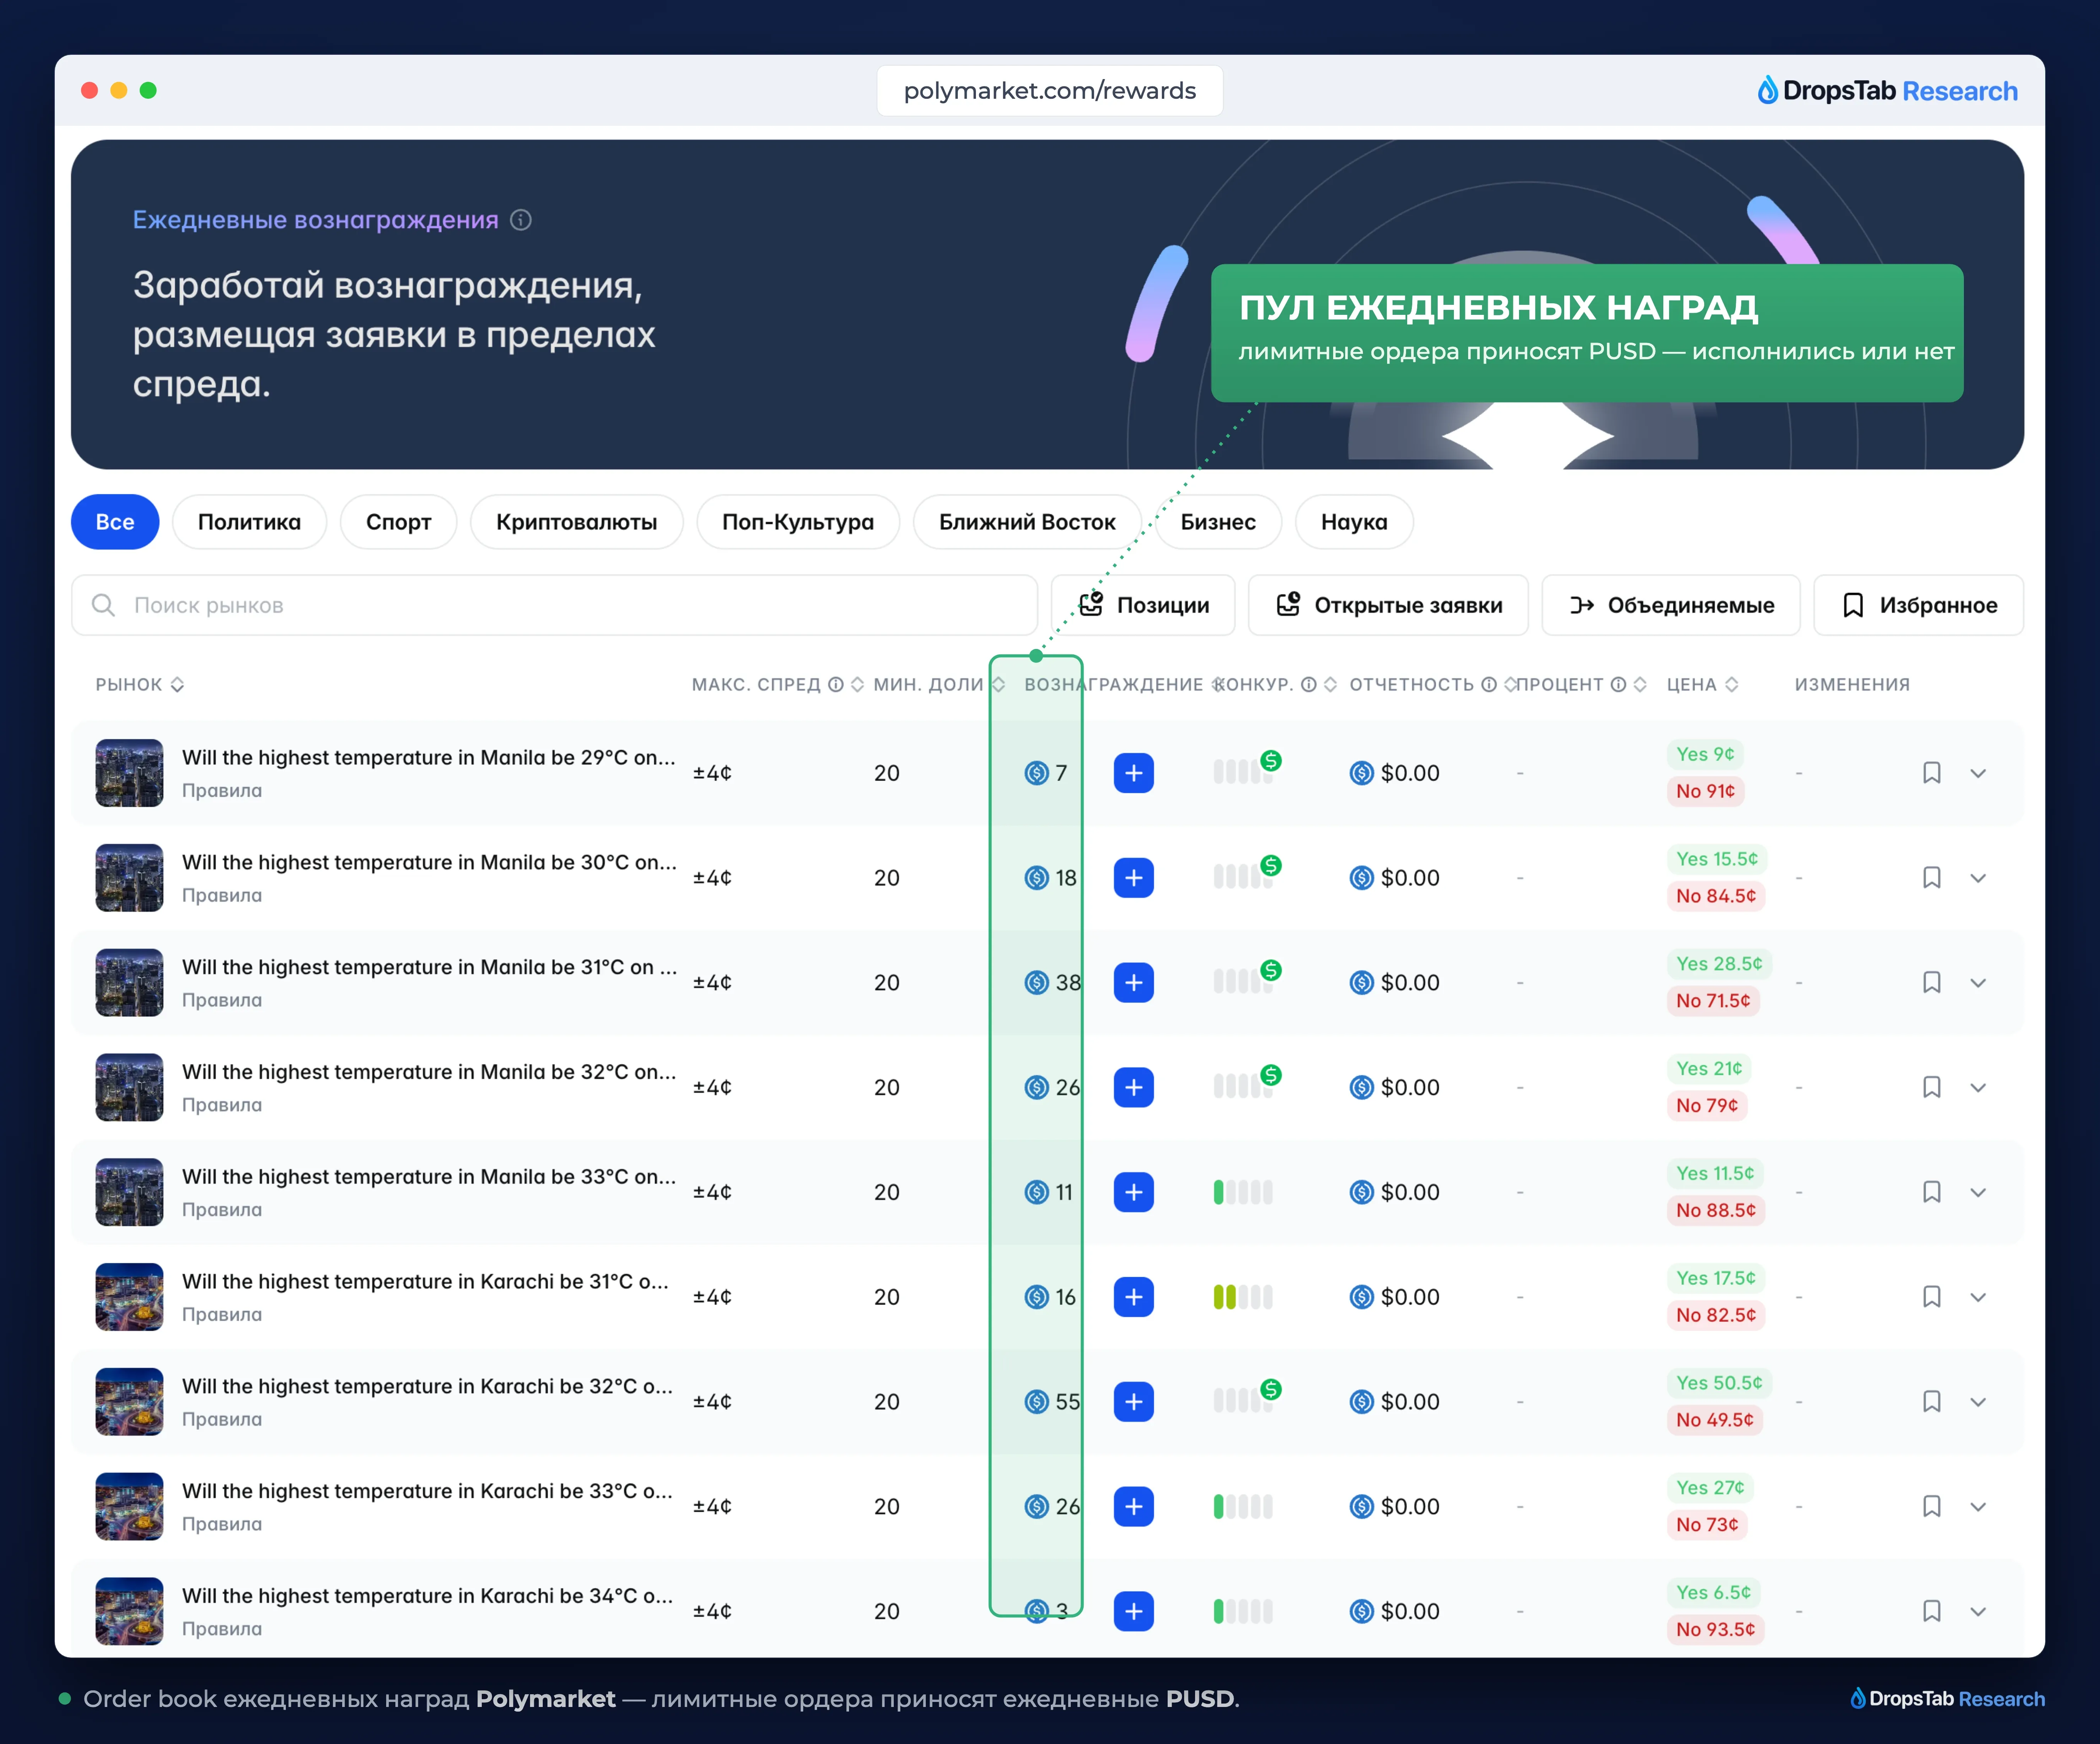
Task: Expand the Manila 31°C market row
Action: tap(1978, 983)
